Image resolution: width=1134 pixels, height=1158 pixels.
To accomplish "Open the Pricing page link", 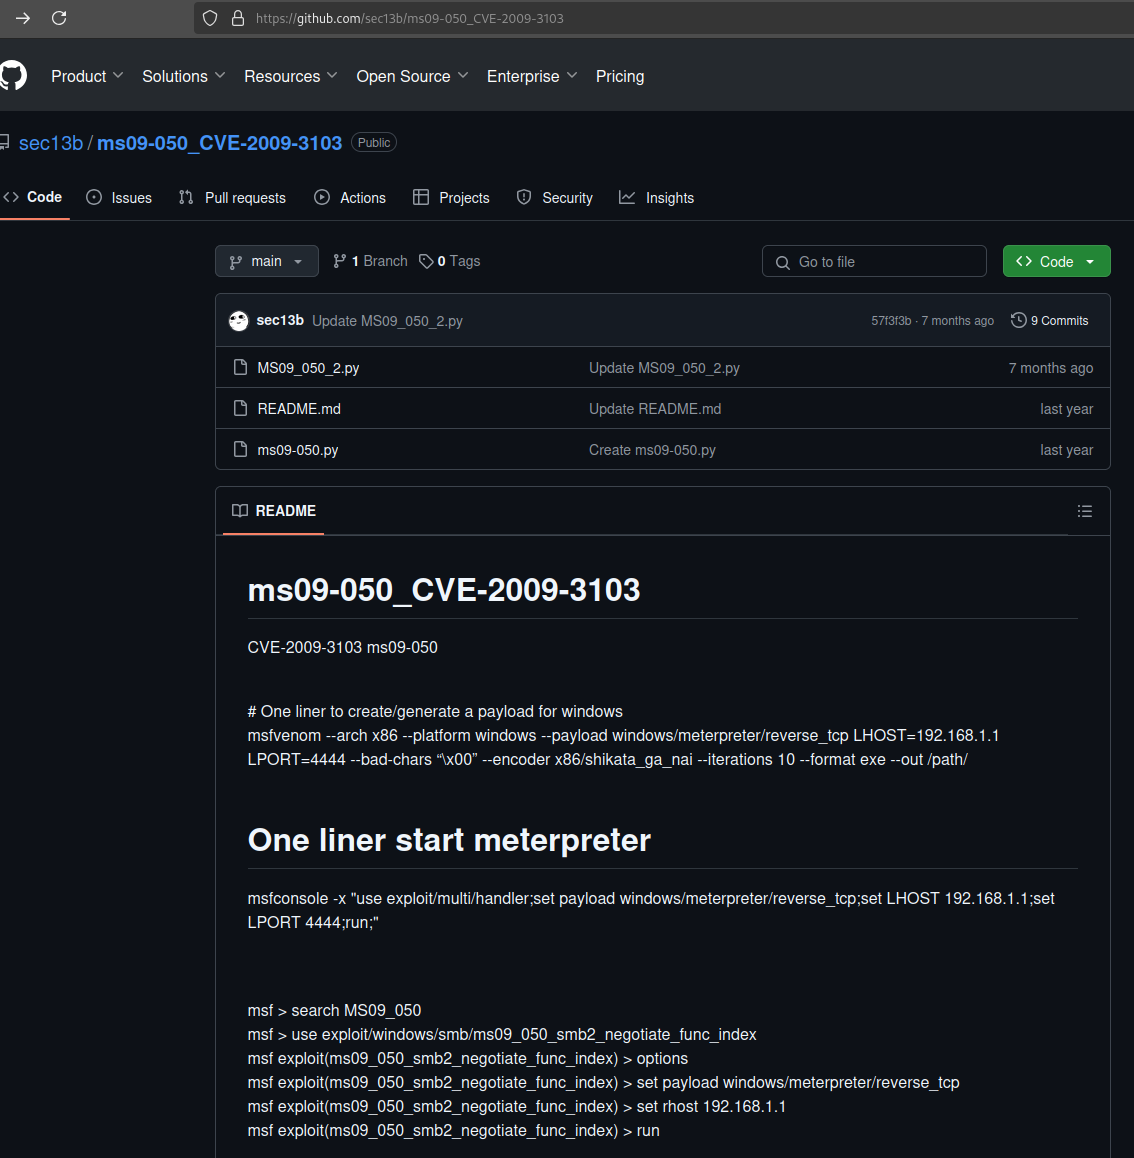I will 620,76.
